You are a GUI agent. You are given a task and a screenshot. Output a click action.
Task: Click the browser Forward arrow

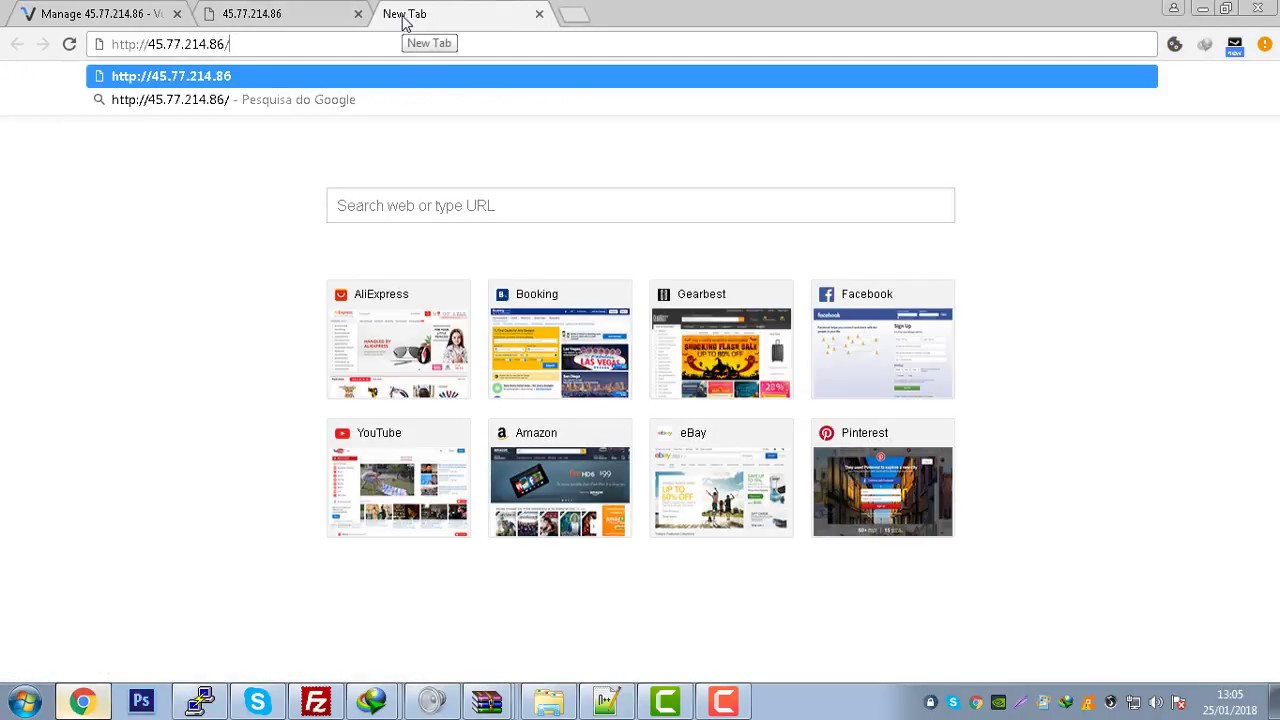43,44
